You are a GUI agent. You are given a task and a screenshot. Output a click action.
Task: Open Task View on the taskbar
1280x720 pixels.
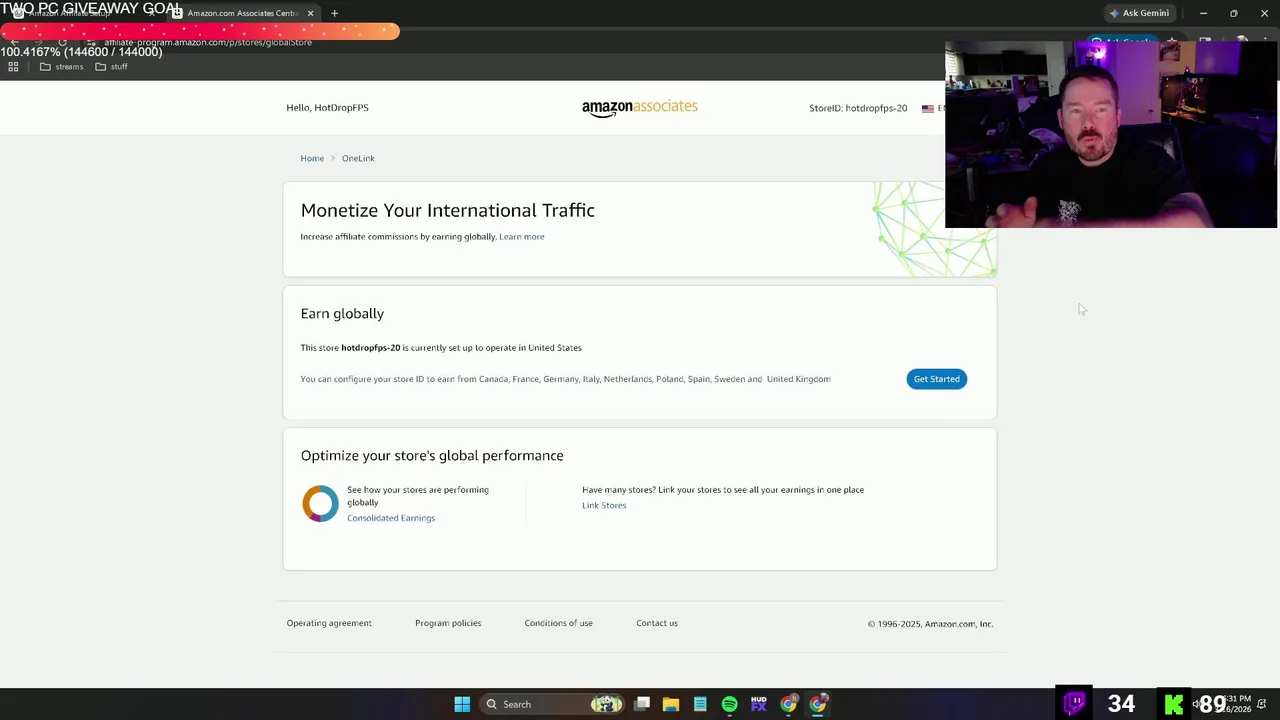[642, 704]
